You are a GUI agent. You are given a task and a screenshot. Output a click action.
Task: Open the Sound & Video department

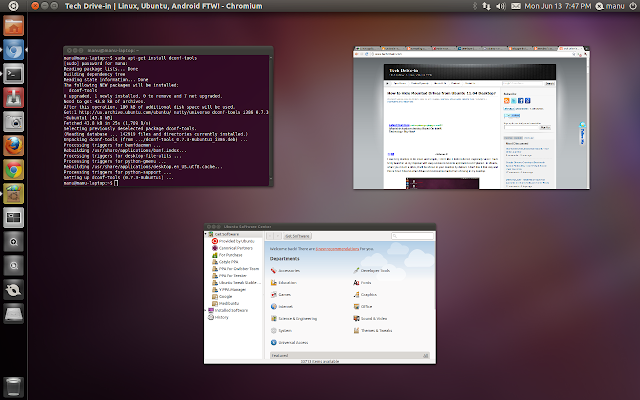tap(370, 319)
